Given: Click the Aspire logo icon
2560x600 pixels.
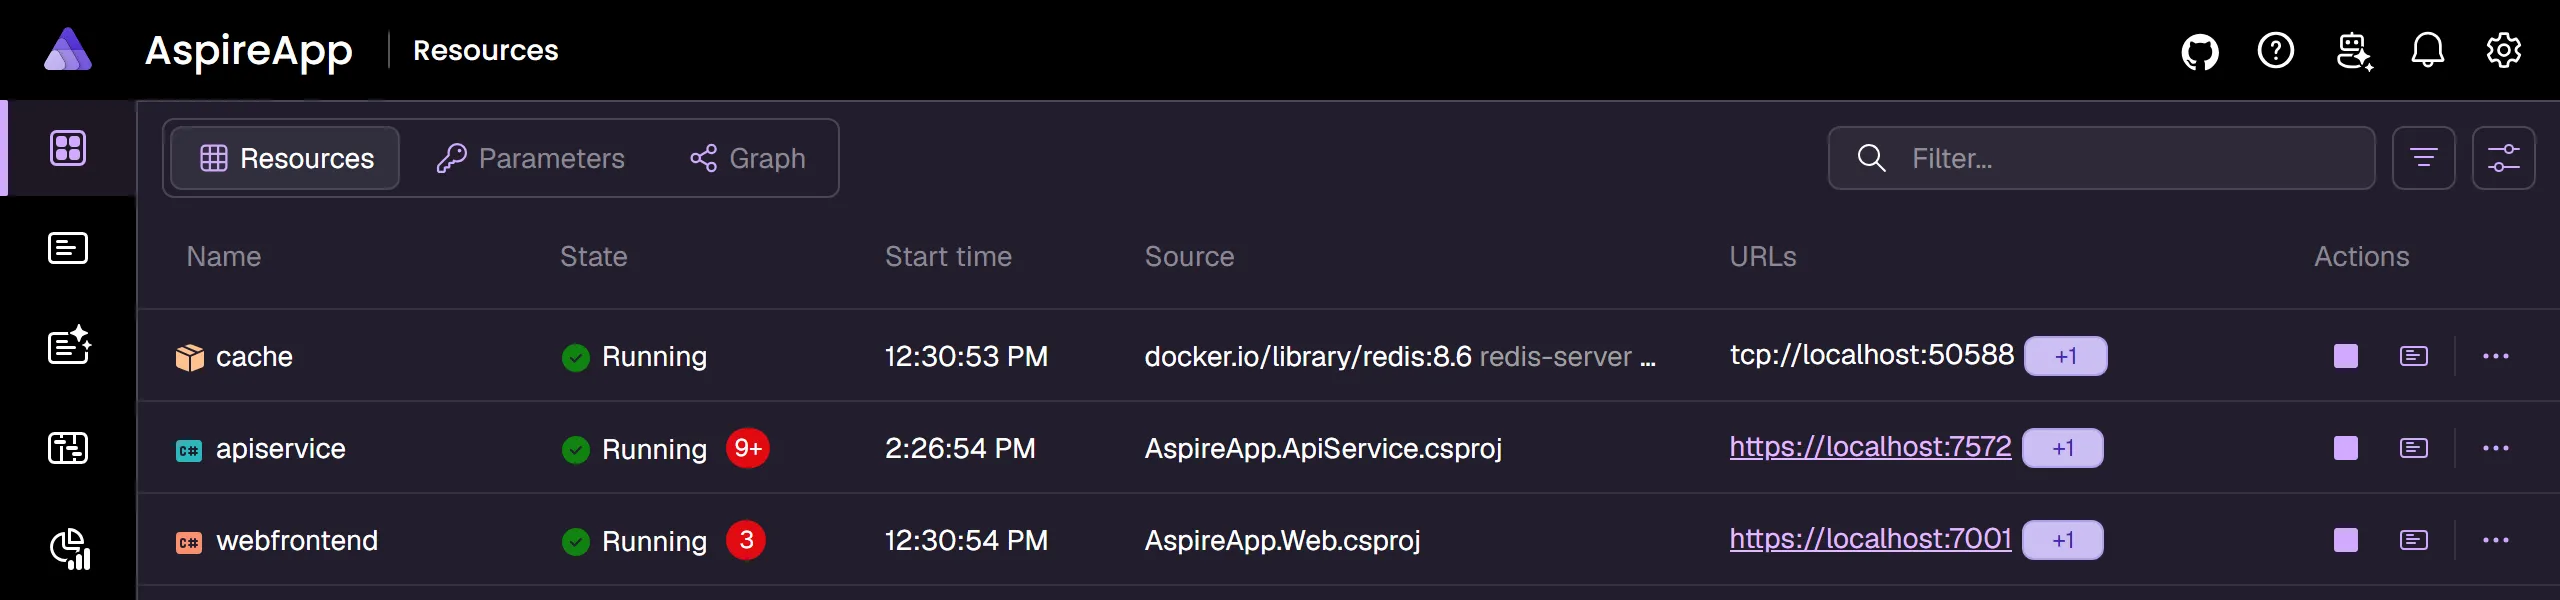Looking at the screenshot, I should [x=68, y=49].
